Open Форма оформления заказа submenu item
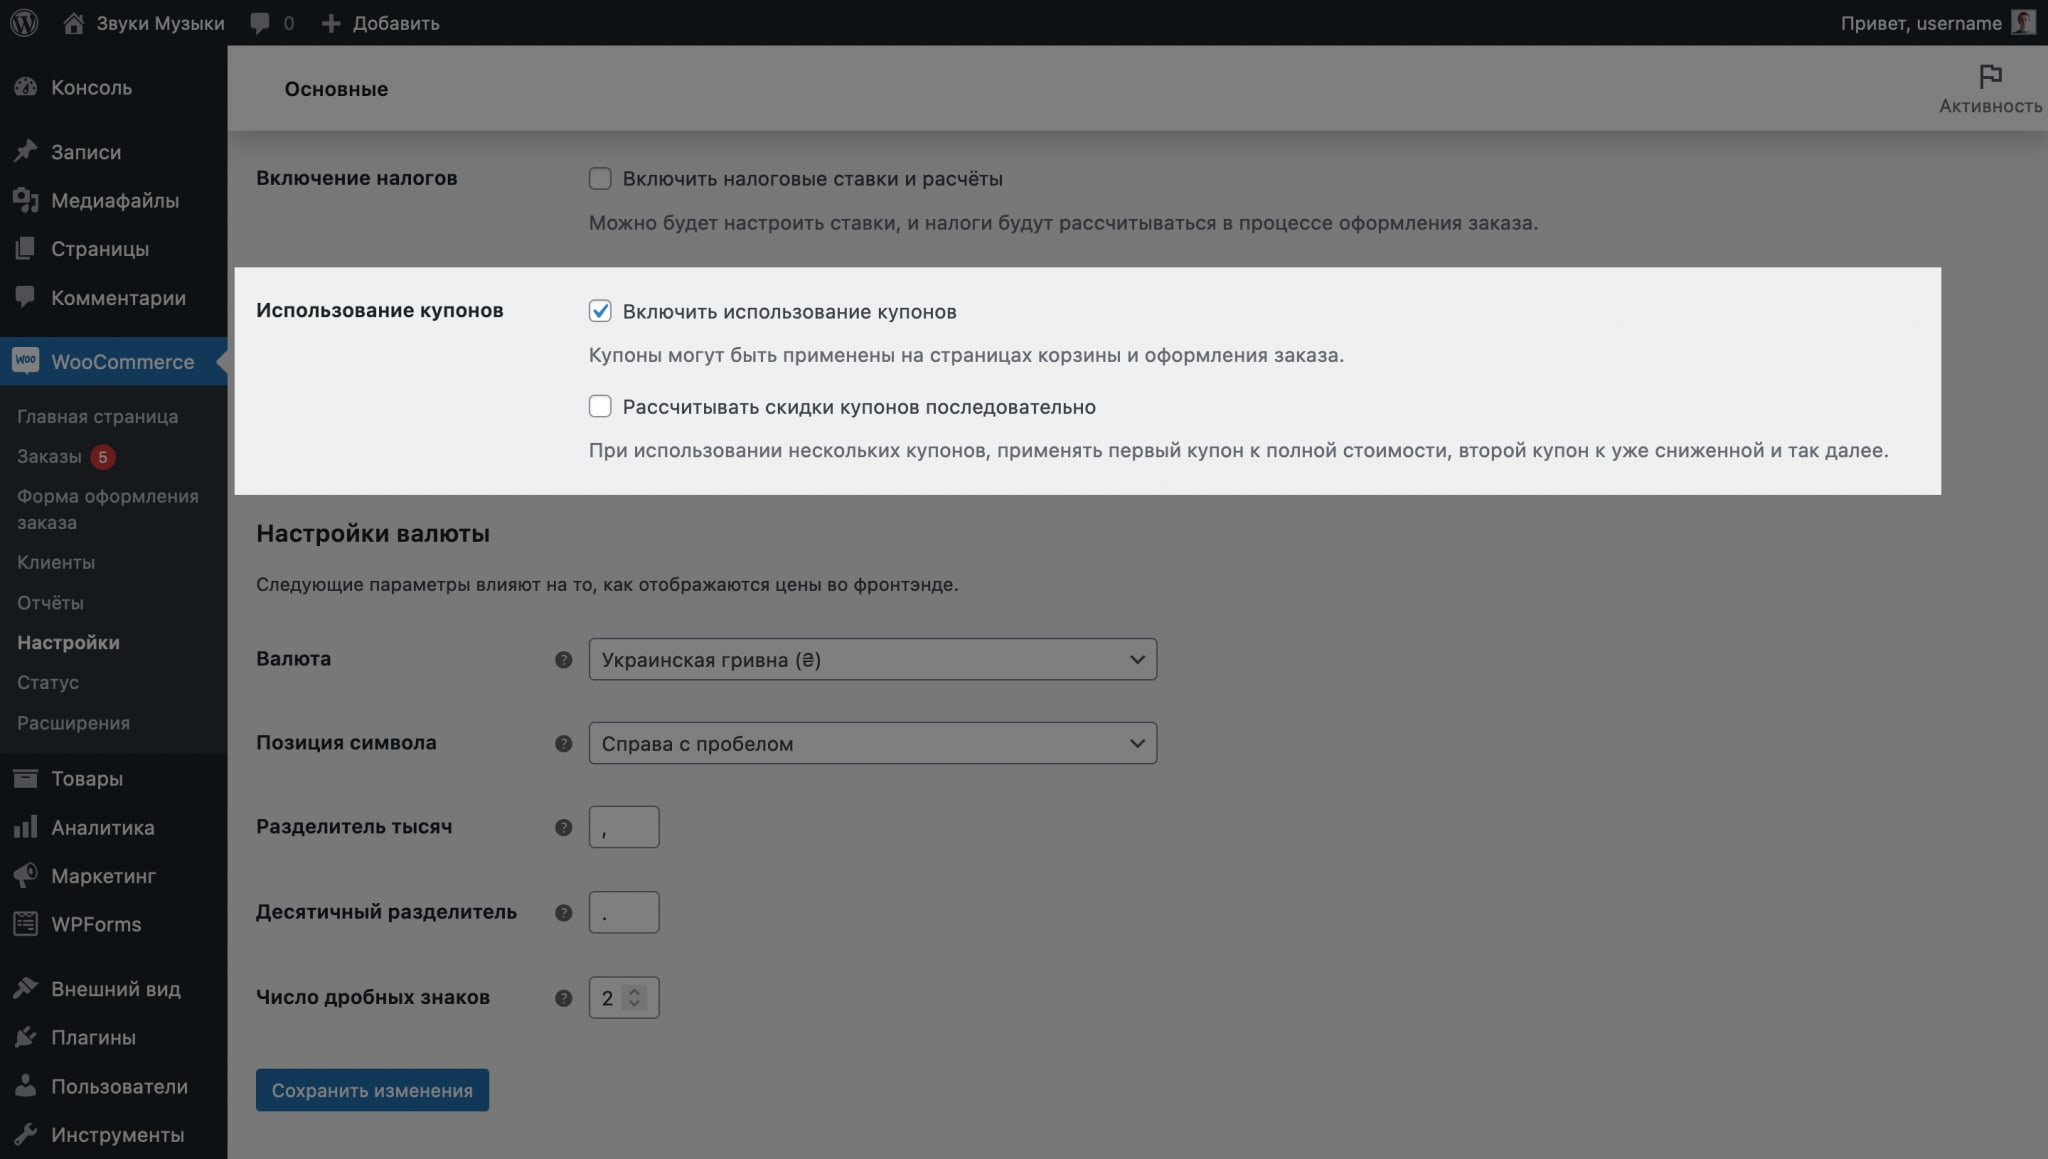This screenshot has height=1159, width=2048. pos(108,509)
